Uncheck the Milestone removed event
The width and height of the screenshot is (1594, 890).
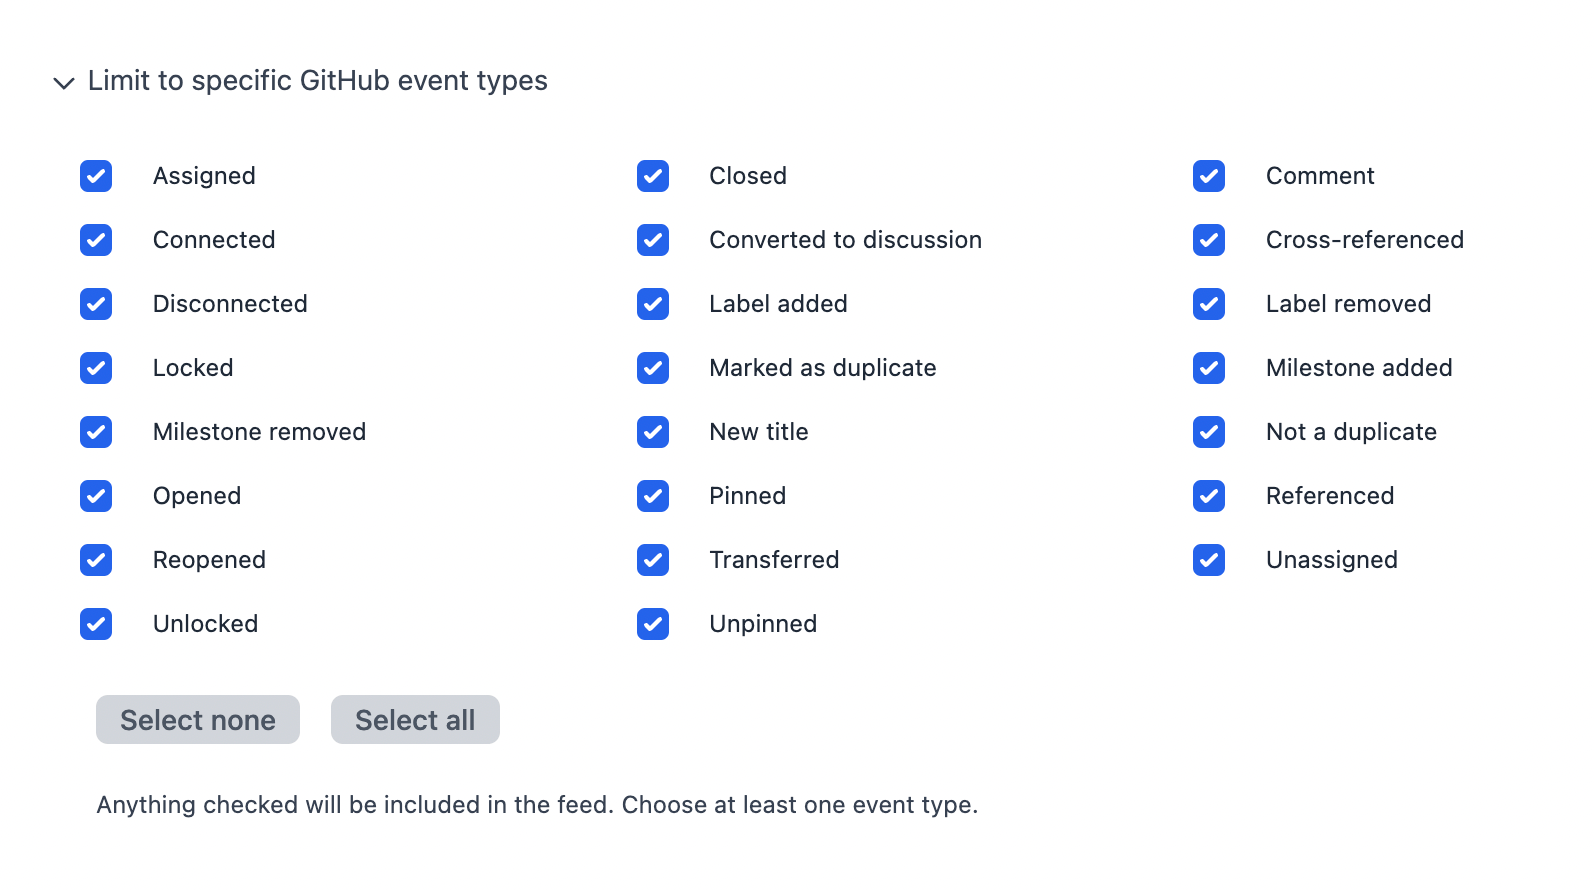tap(96, 432)
